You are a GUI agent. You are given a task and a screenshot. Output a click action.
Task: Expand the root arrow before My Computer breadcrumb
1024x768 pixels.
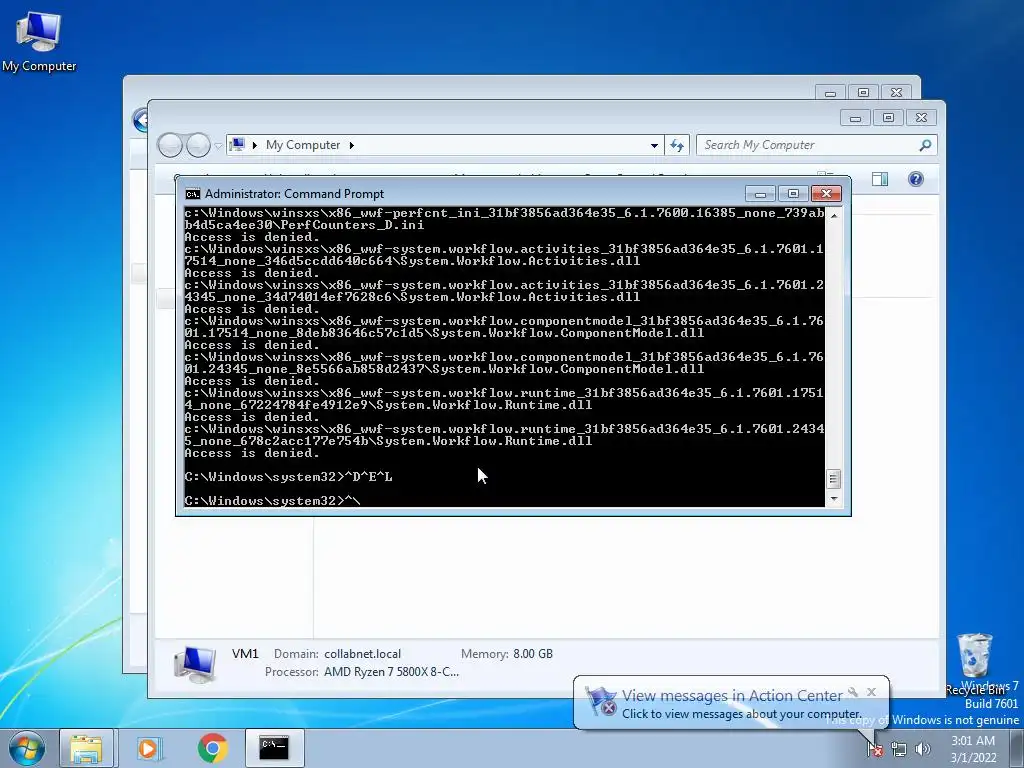pyautogui.click(x=255, y=145)
